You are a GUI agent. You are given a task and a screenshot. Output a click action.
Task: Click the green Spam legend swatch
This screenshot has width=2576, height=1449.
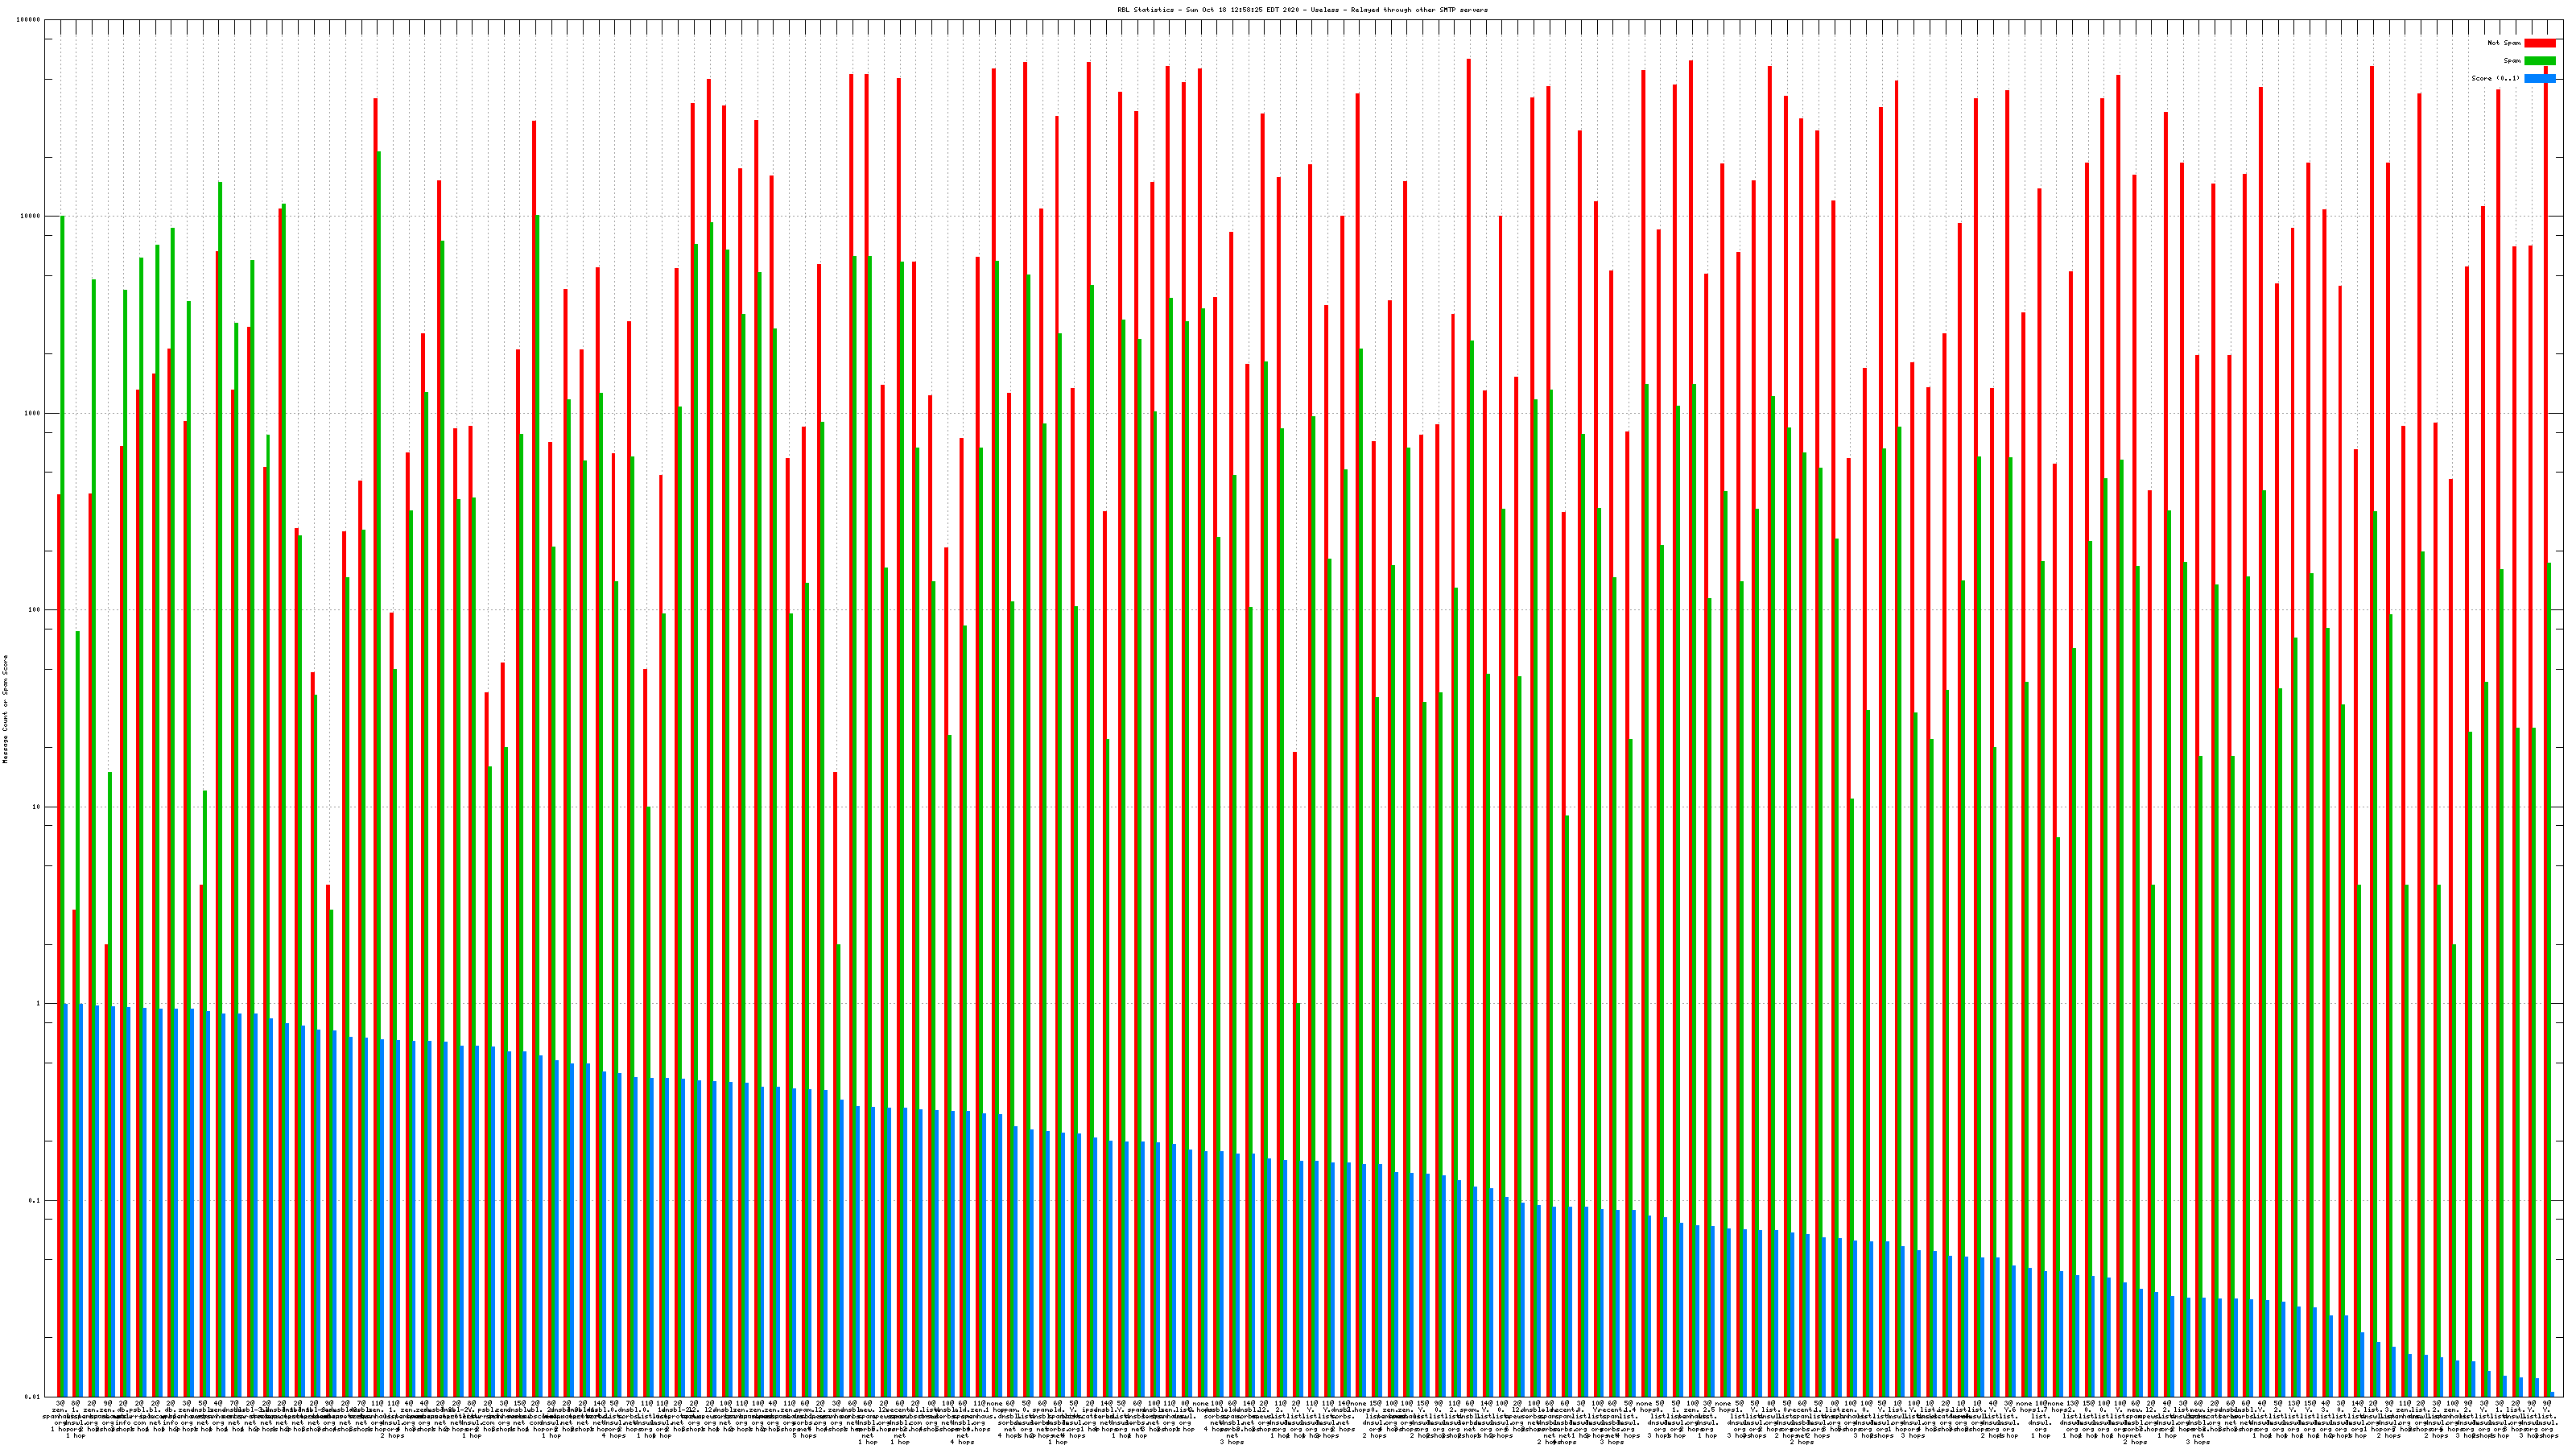(x=2539, y=61)
